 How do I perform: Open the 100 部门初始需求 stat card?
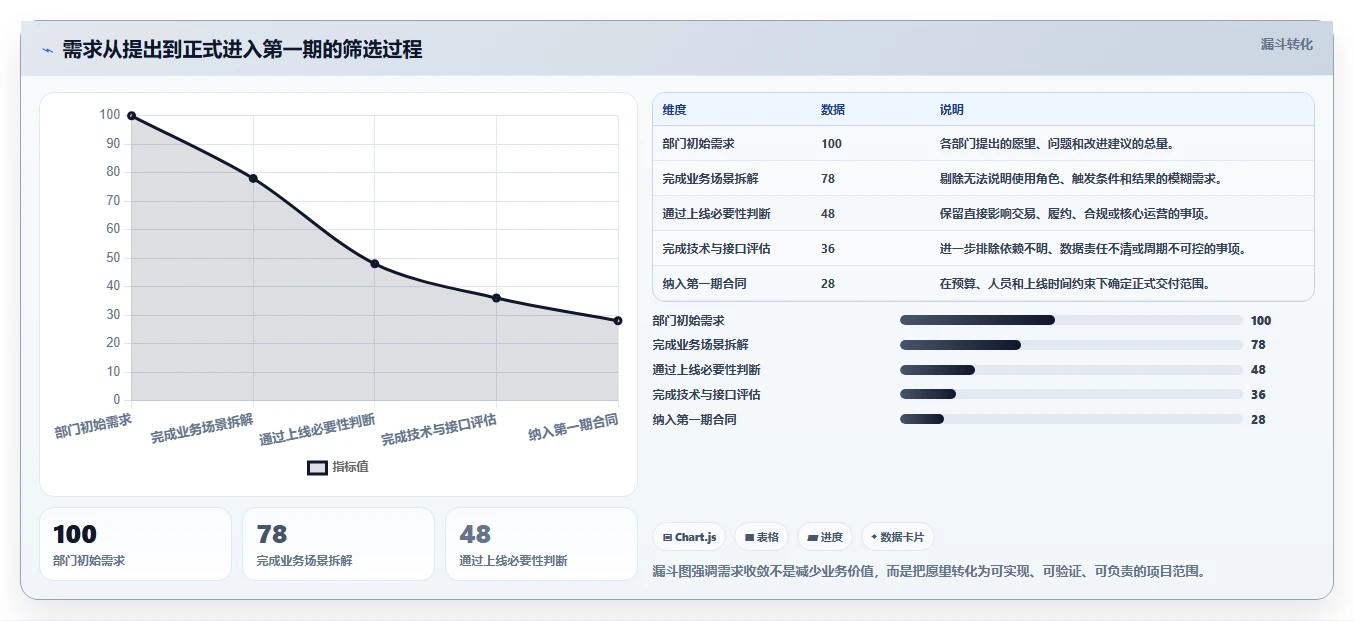(x=135, y=544)
